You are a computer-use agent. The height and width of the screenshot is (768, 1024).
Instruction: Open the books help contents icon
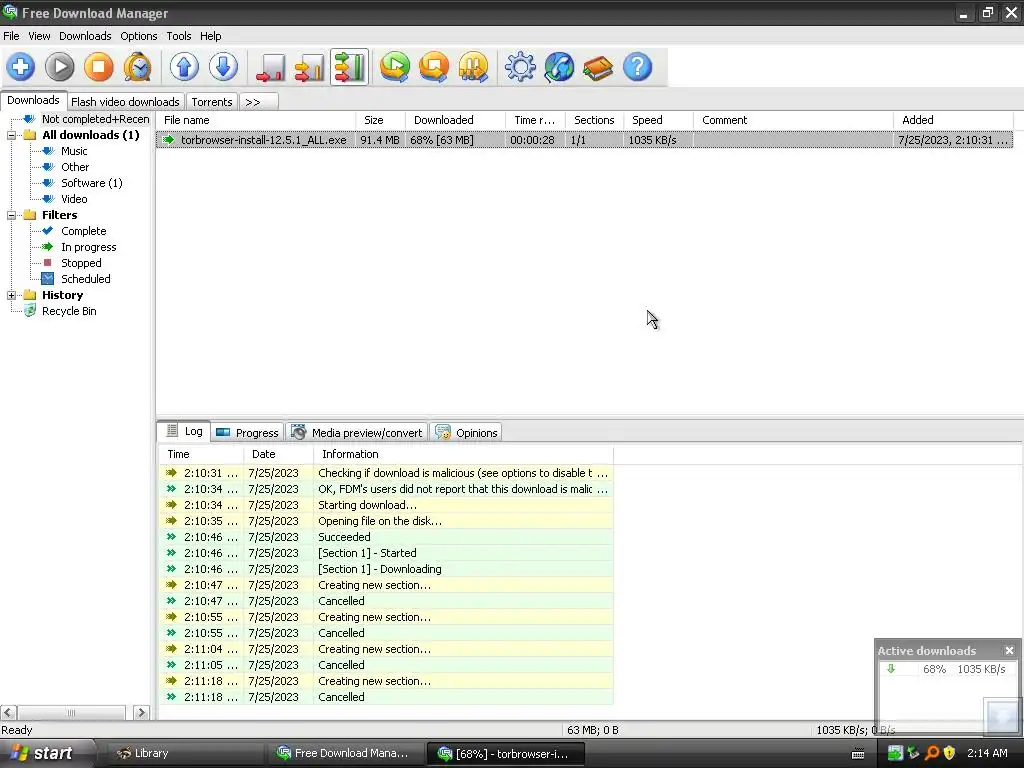(x=598, y=67)
